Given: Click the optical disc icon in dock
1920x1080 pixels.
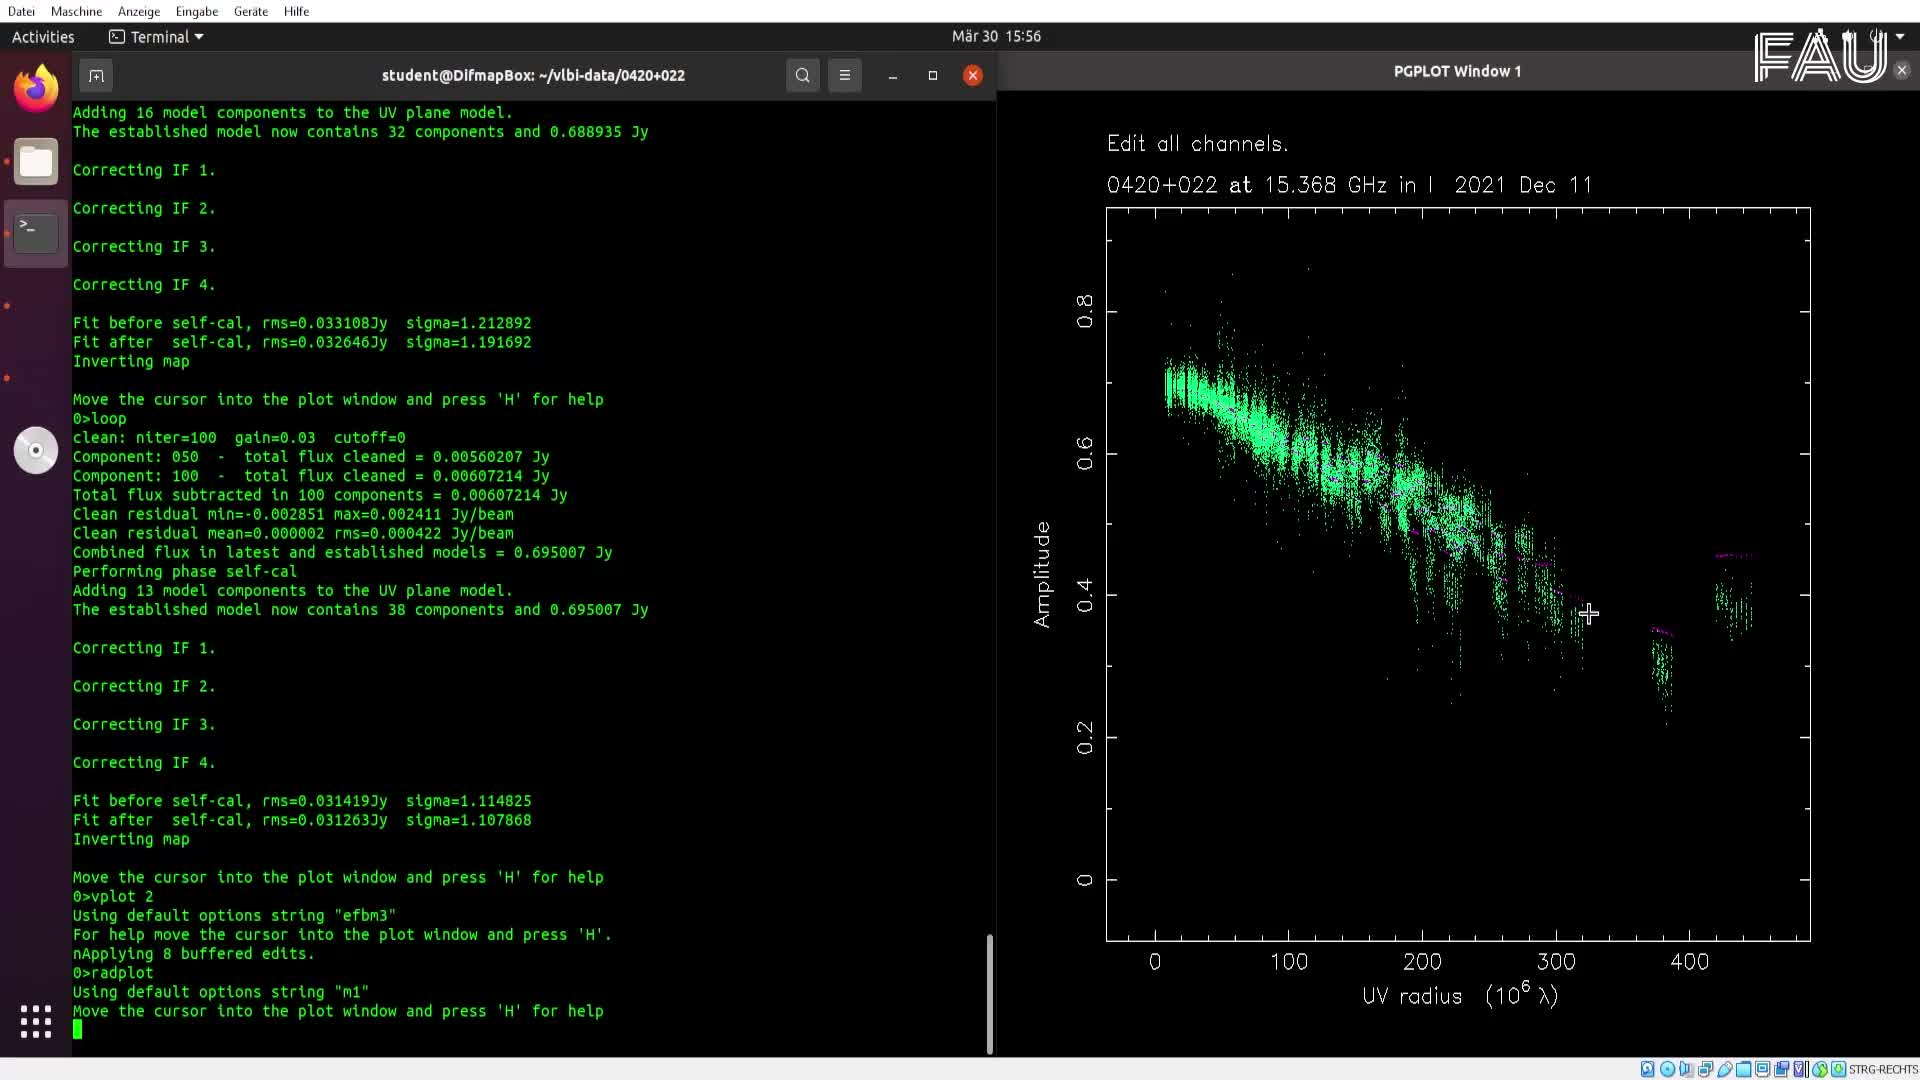Looking at the screenshot, I should [36, 450].
